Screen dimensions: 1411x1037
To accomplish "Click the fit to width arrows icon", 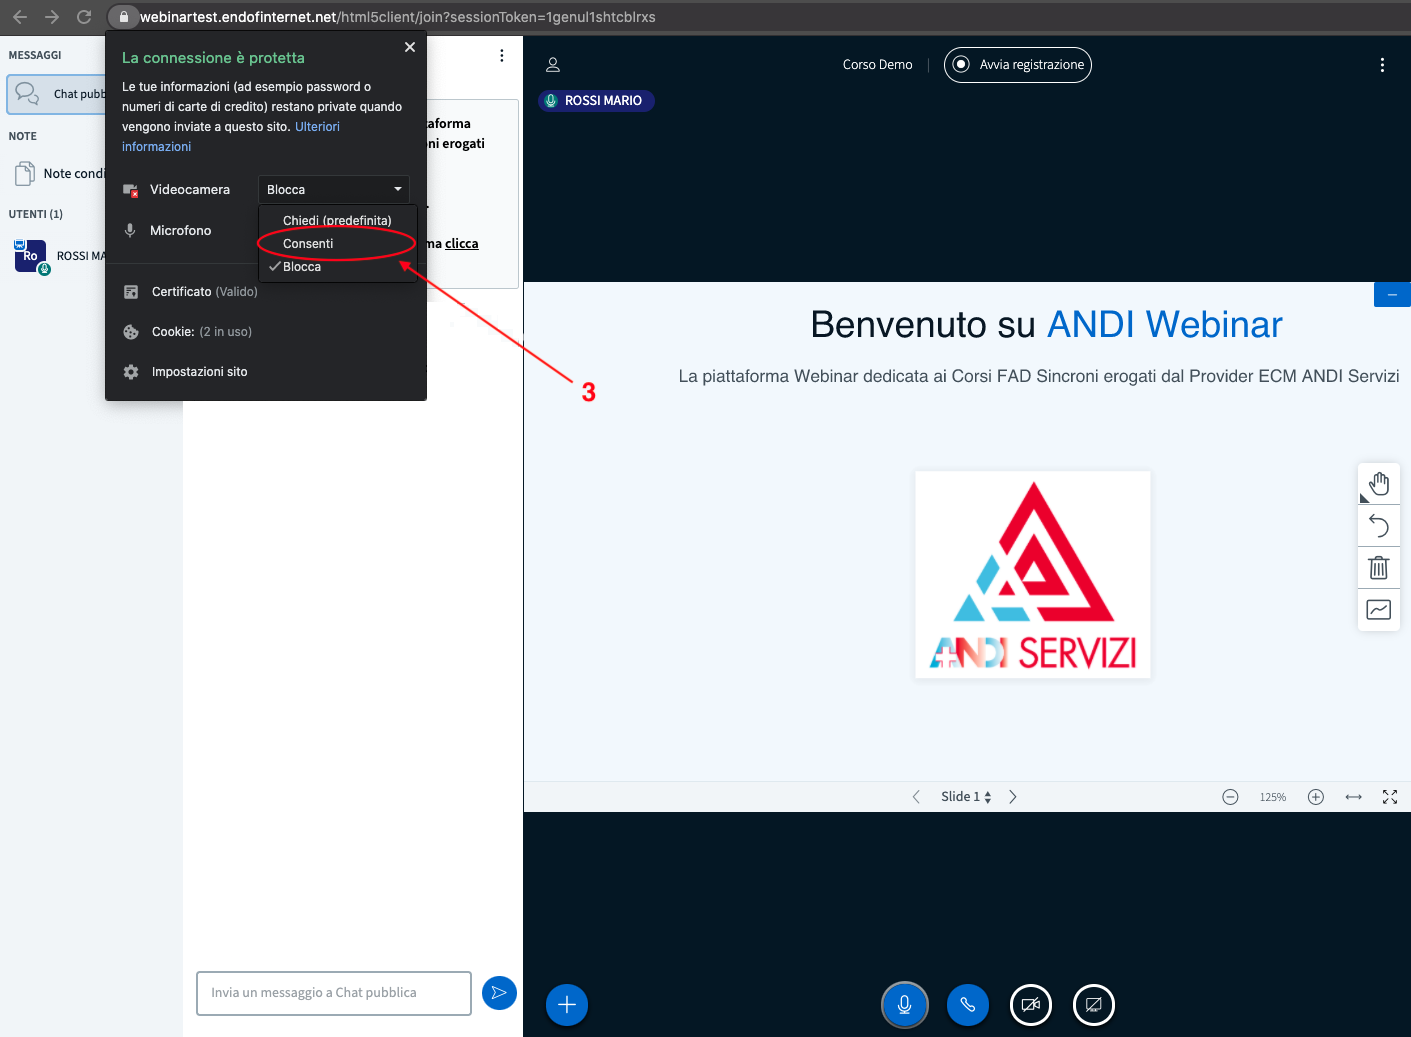I will tap(1353, 797).
